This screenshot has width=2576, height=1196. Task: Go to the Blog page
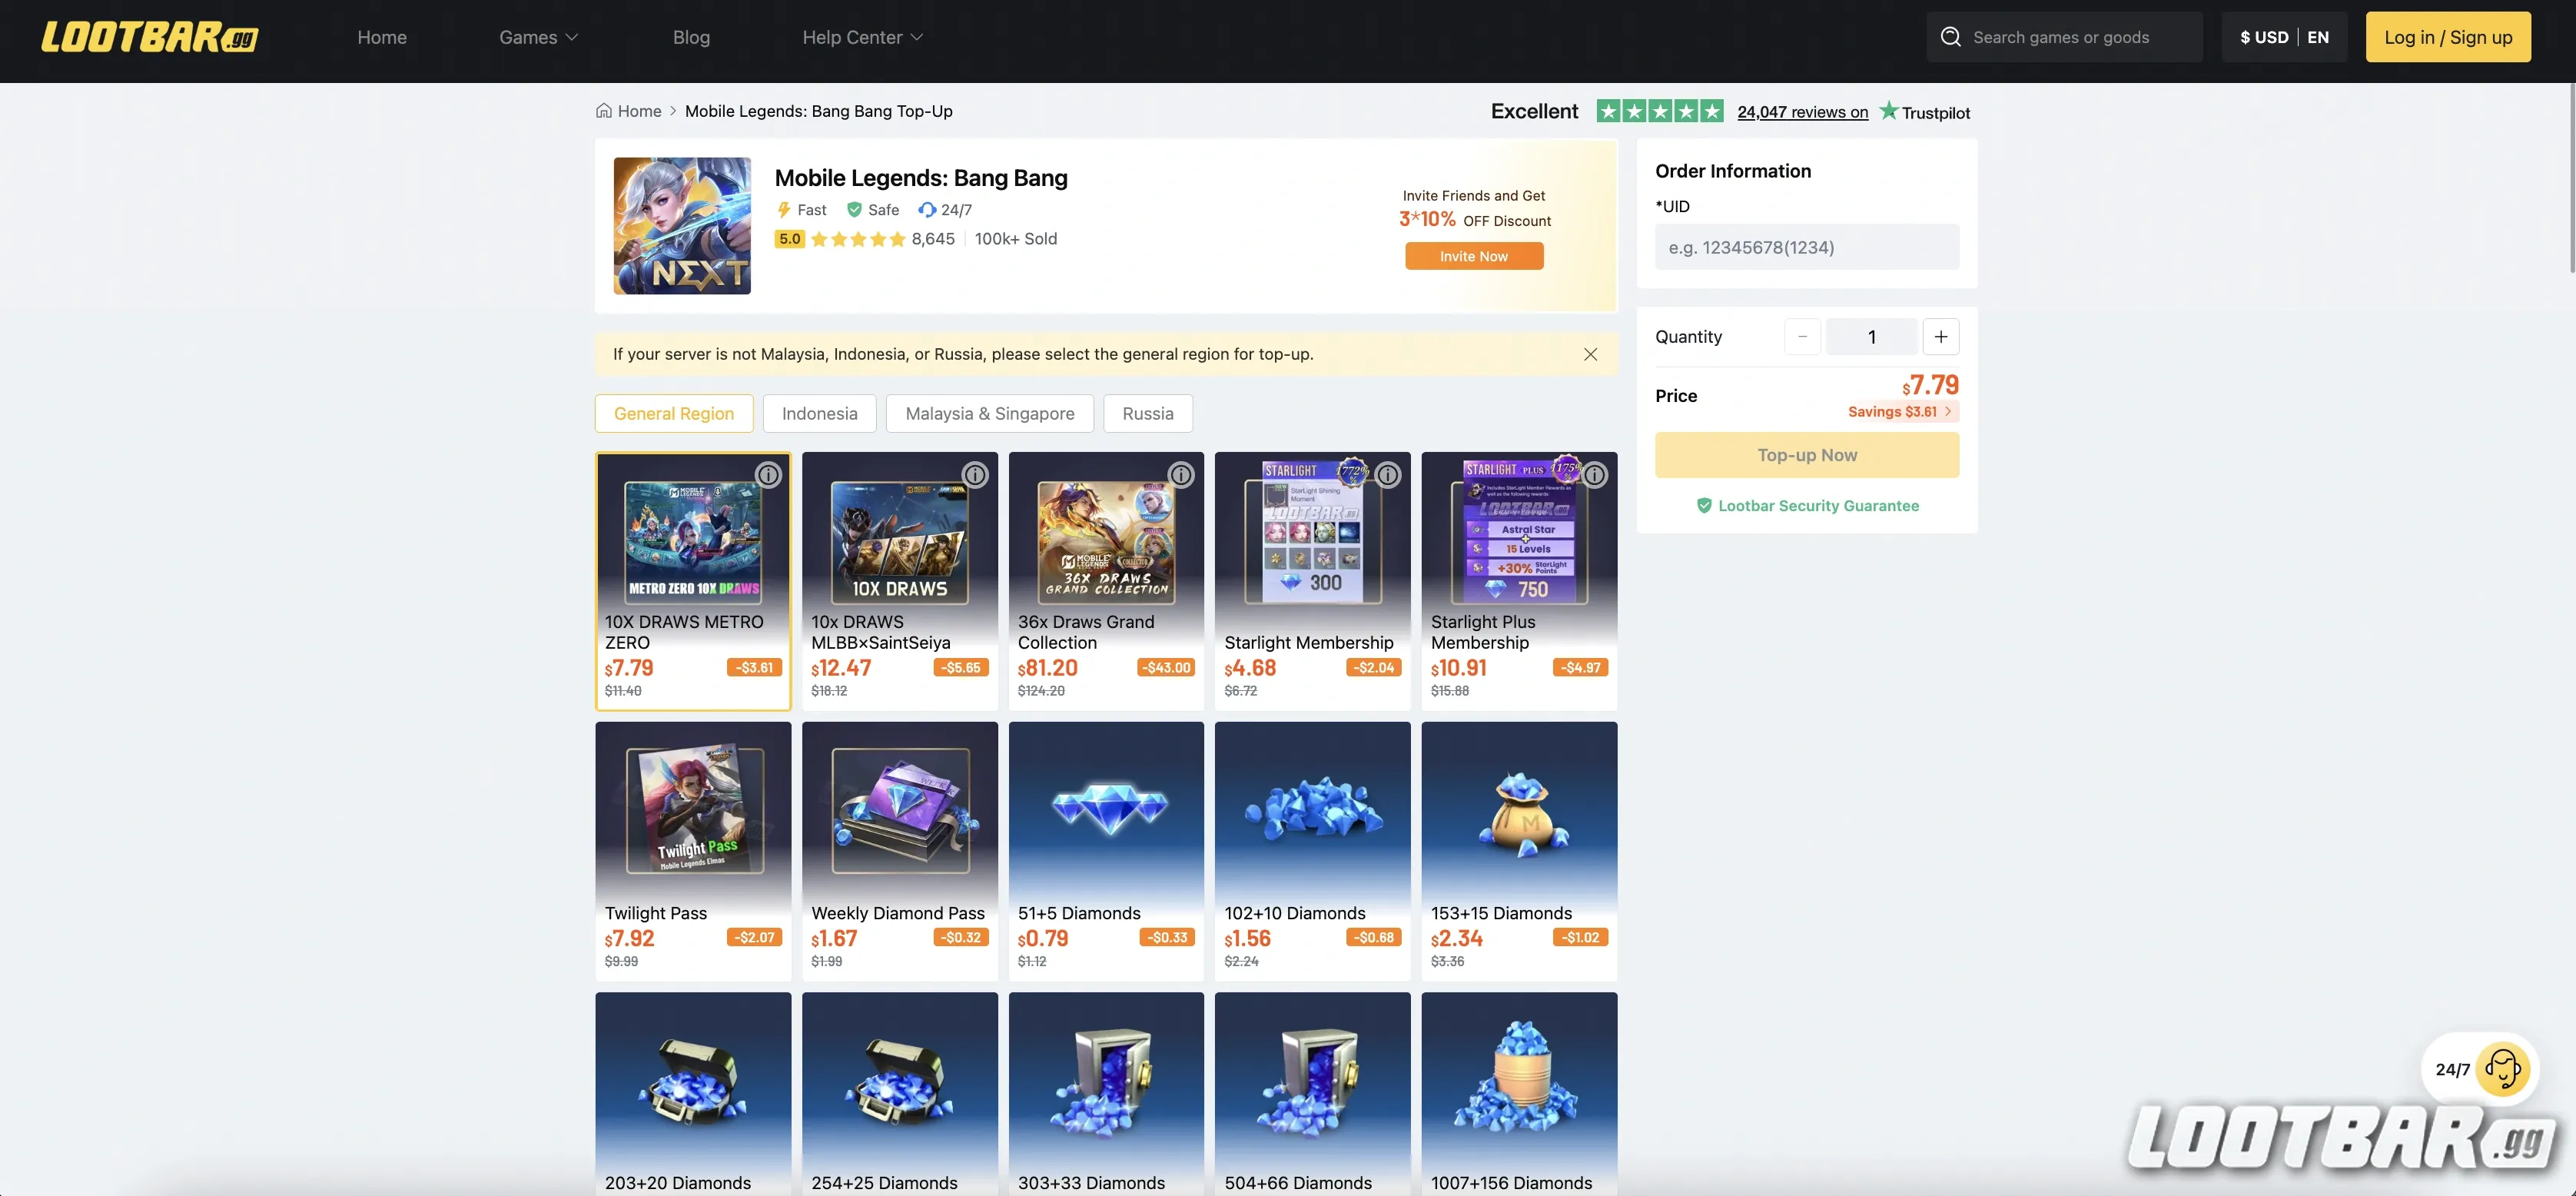[x=691, y=37]
